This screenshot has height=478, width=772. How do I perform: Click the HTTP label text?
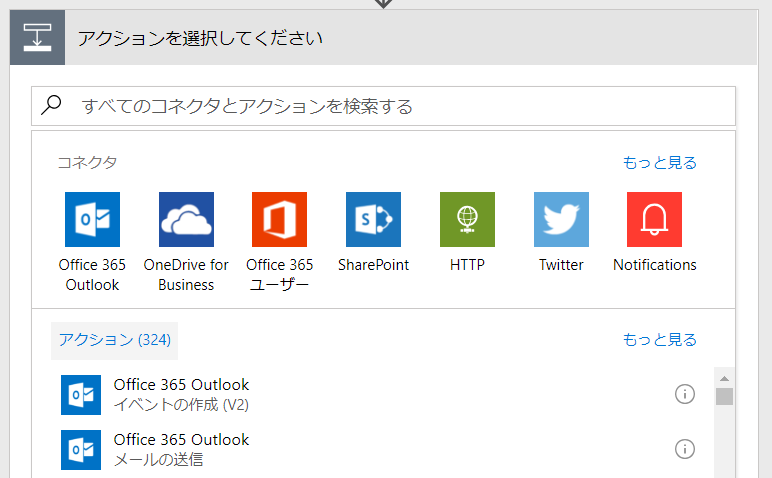point(467,265)
